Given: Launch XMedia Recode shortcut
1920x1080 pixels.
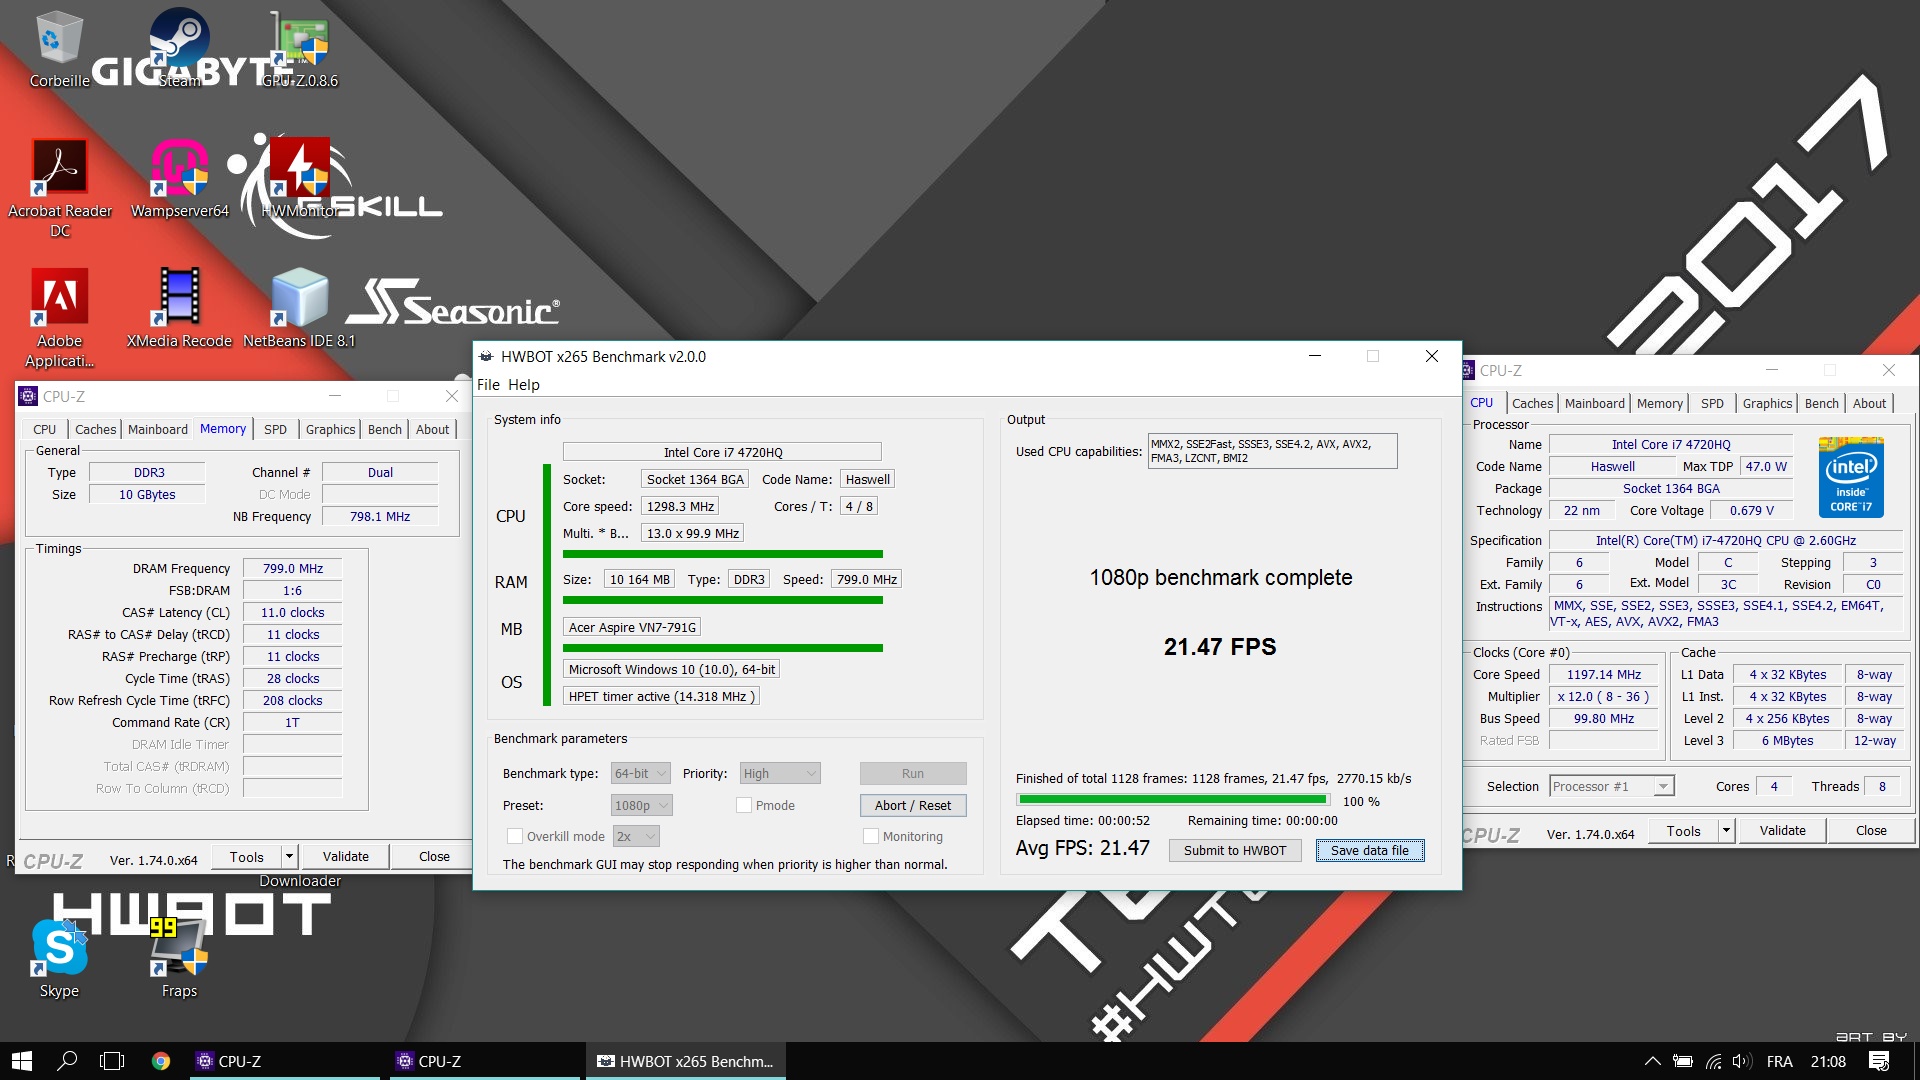Looking at the screenshot, I should (x=180, y=308).
